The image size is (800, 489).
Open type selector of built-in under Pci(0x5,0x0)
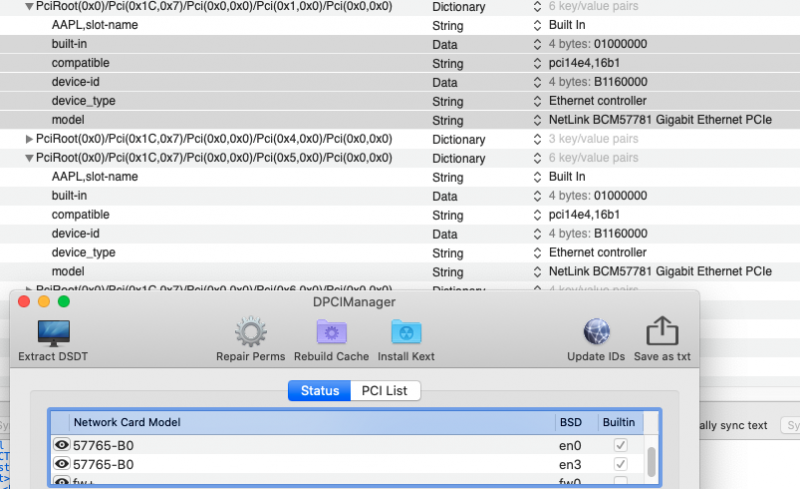(x=537, y=196)
